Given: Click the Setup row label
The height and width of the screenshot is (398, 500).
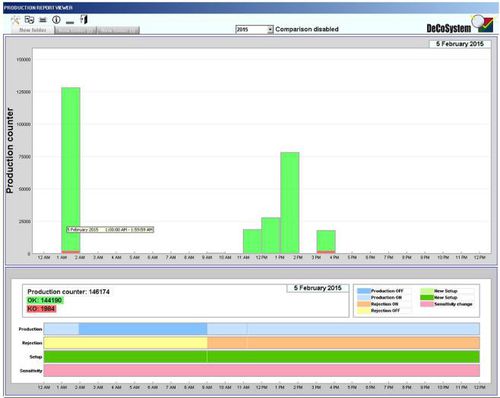Looking at the screenshot, I should click(x=36, y=357).
